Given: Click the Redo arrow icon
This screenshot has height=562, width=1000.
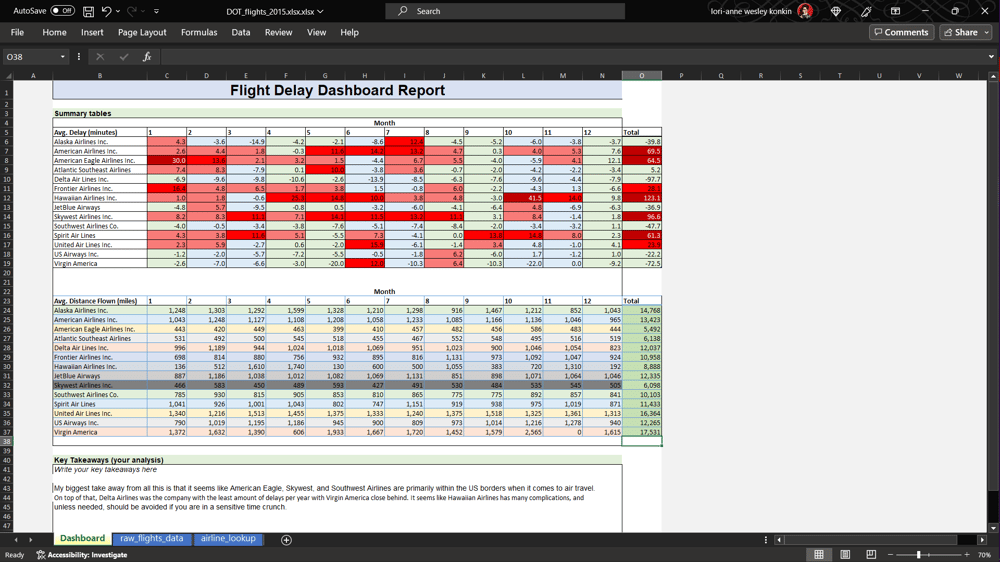Looking at the screenshot, I should pos(131,11).
